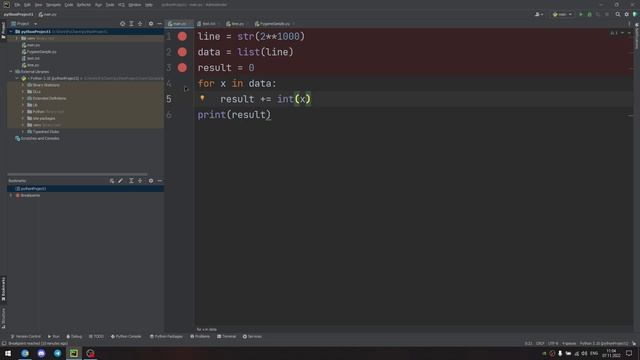The image size is (640, 360).
Task: Open the Code menu
Action: [69, 5]
